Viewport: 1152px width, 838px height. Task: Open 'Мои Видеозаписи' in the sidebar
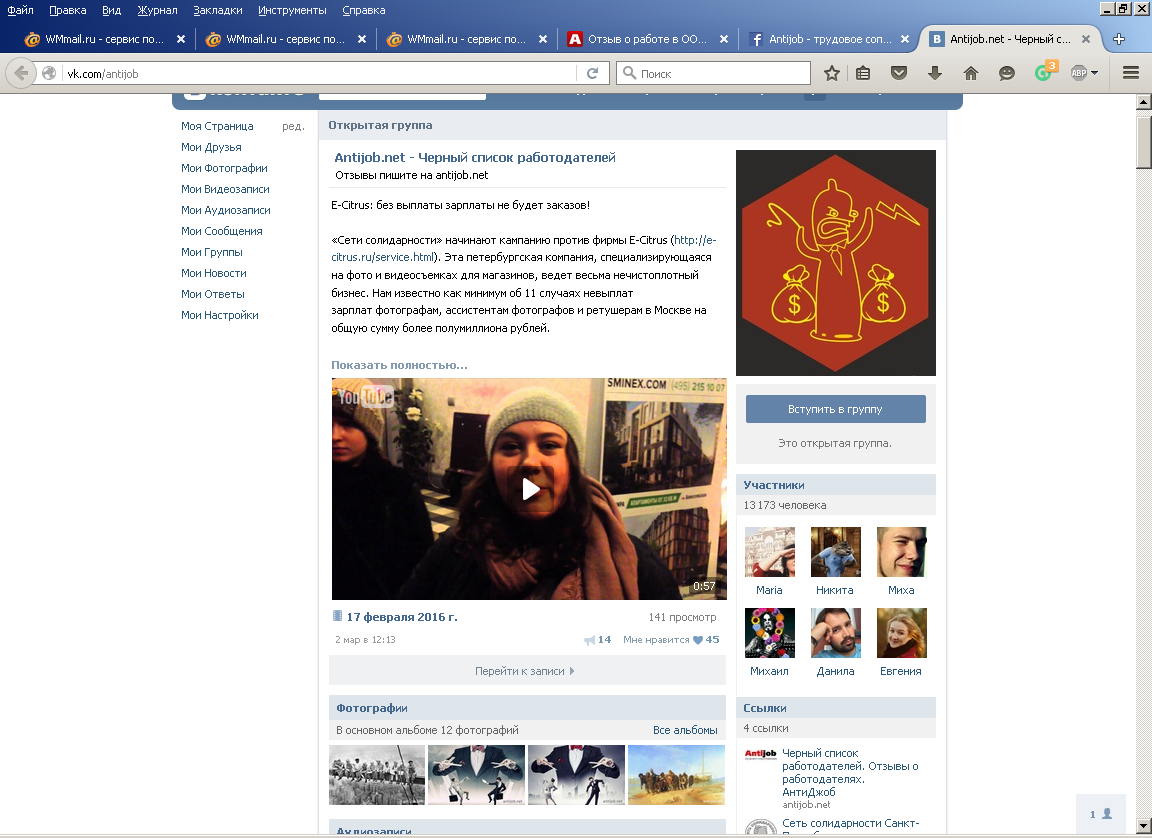[226, 189]
